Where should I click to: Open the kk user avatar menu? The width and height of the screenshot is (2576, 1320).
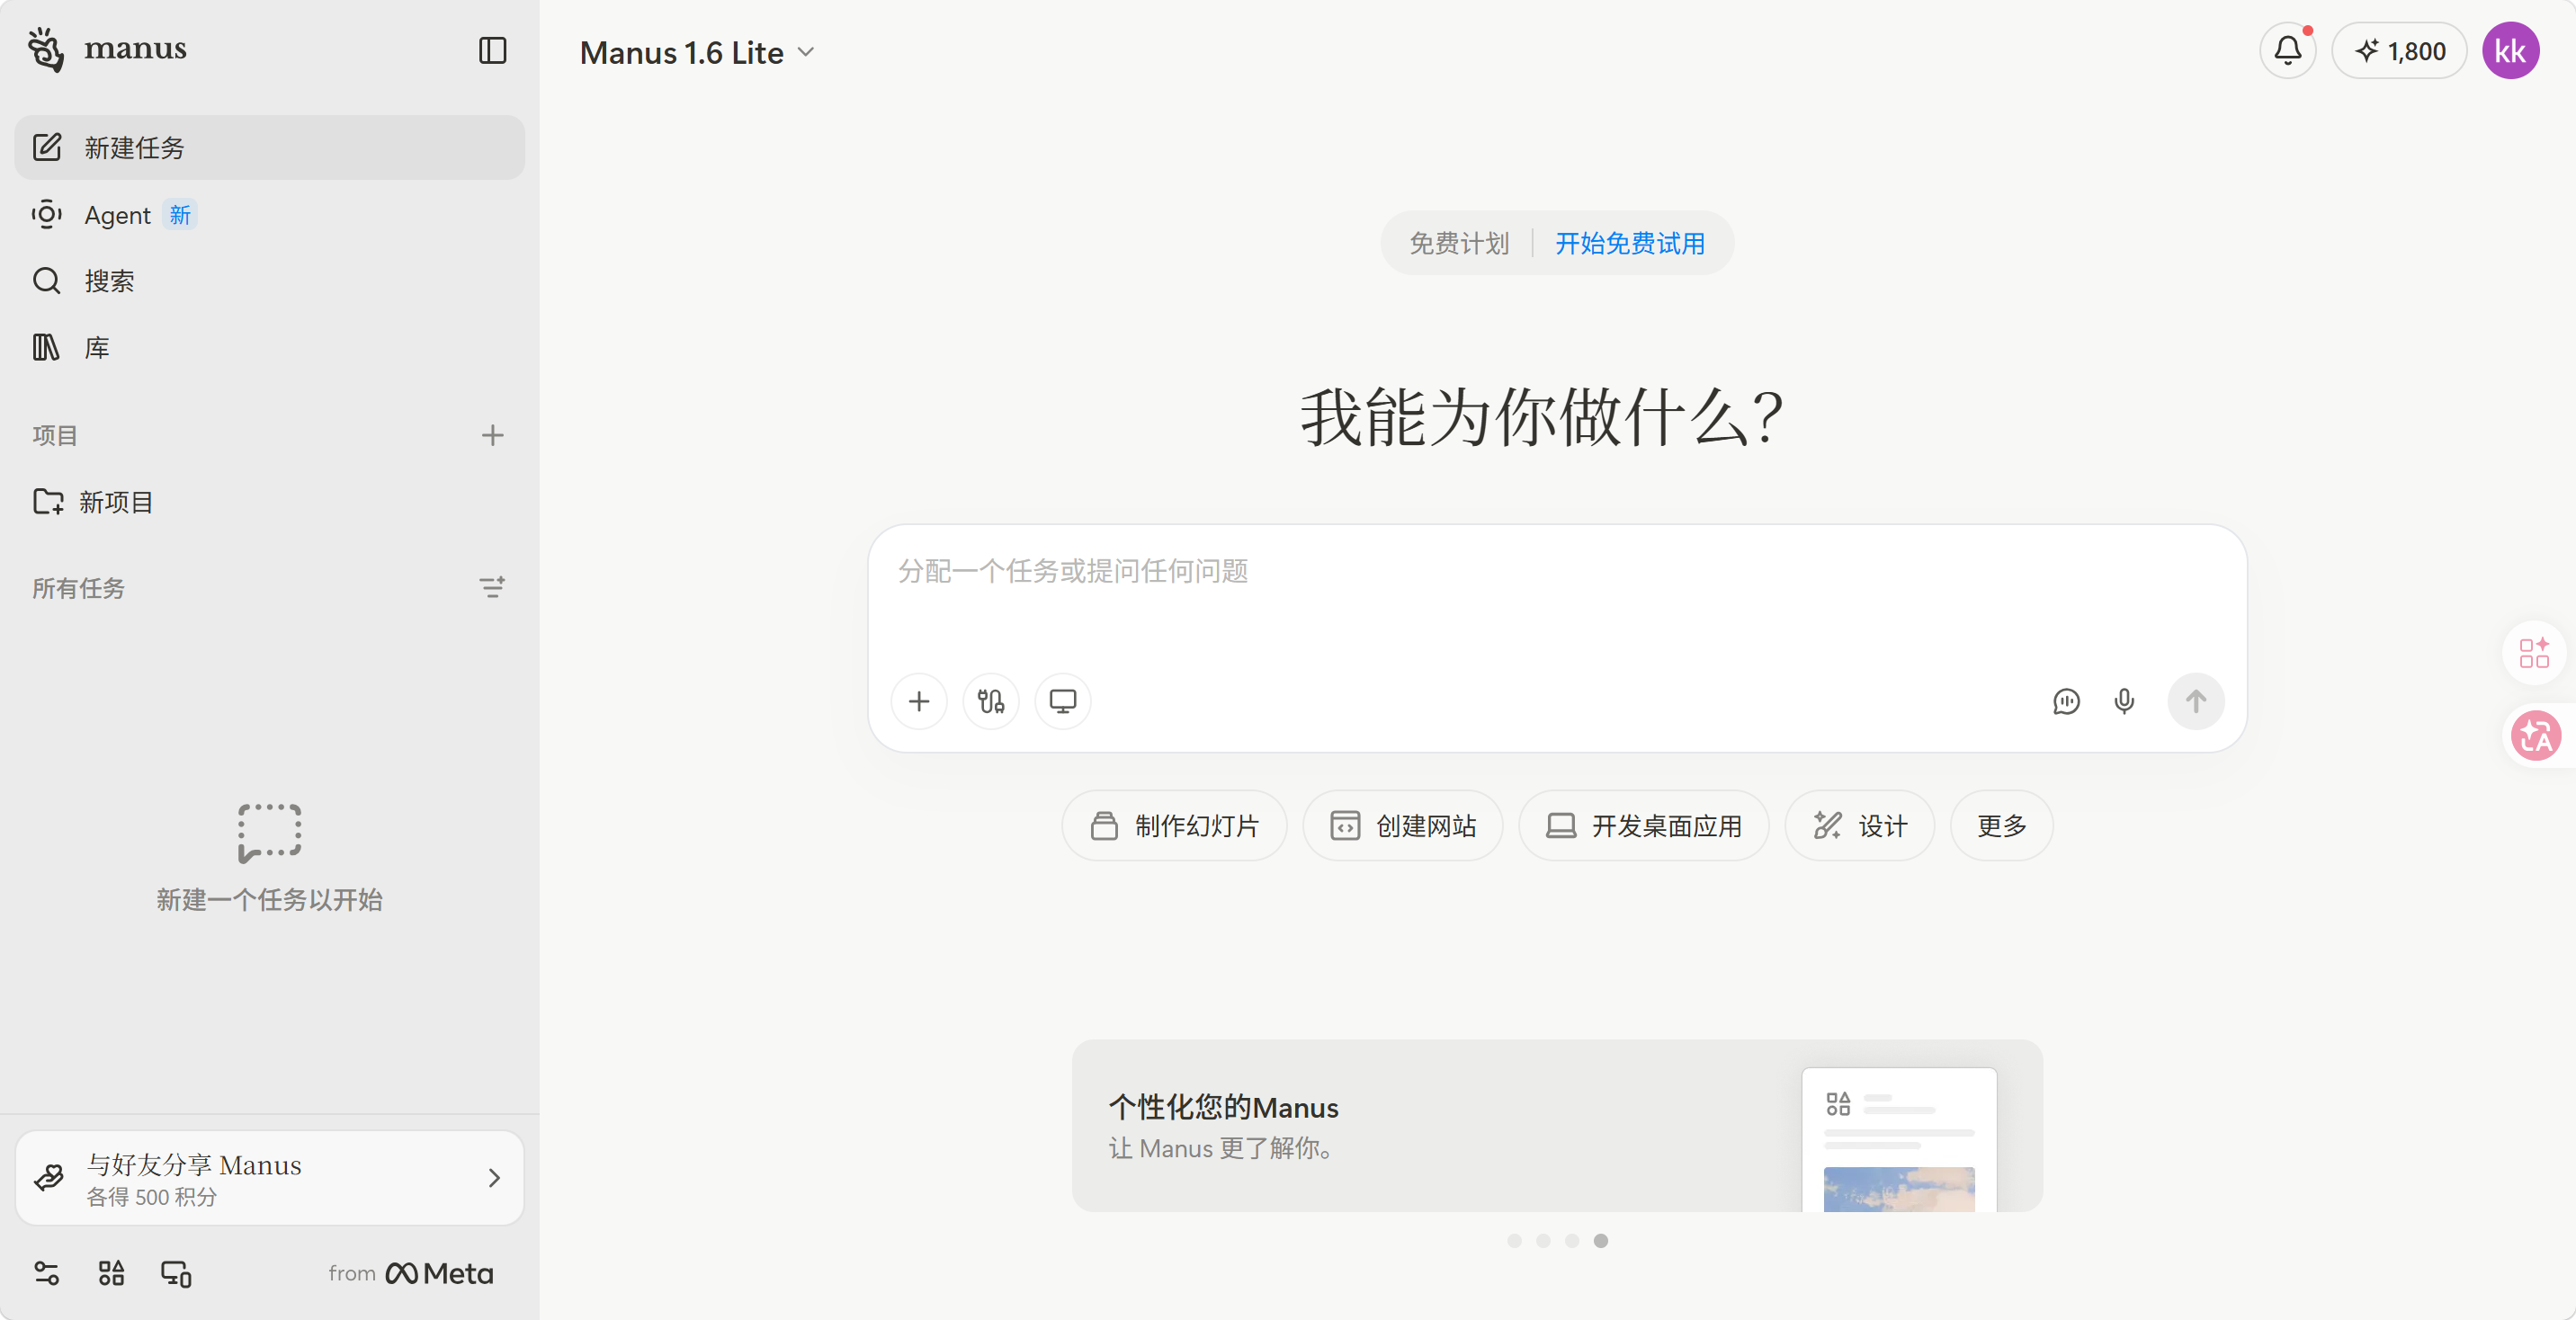[x=2510, y=51]
